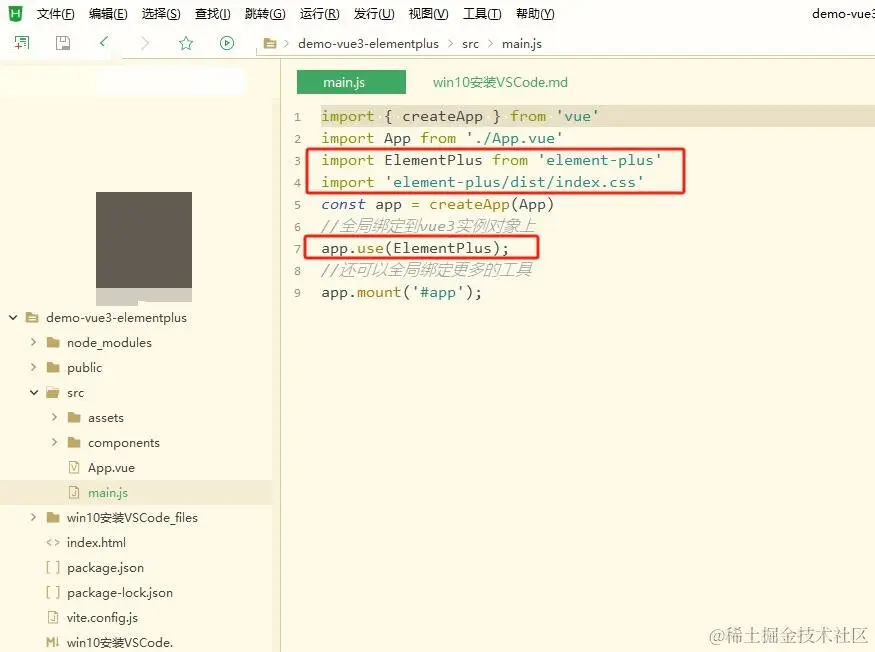Open the 跳转(G) menu
Image resolution: width=875 pixels, height=652 pixels.
click(x=265, y=13)
